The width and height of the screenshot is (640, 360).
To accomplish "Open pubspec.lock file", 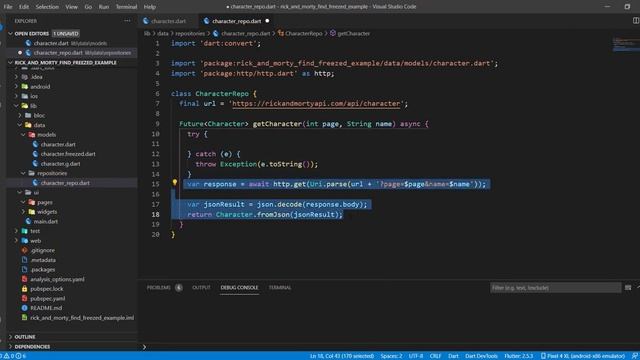I will [47, 289].
